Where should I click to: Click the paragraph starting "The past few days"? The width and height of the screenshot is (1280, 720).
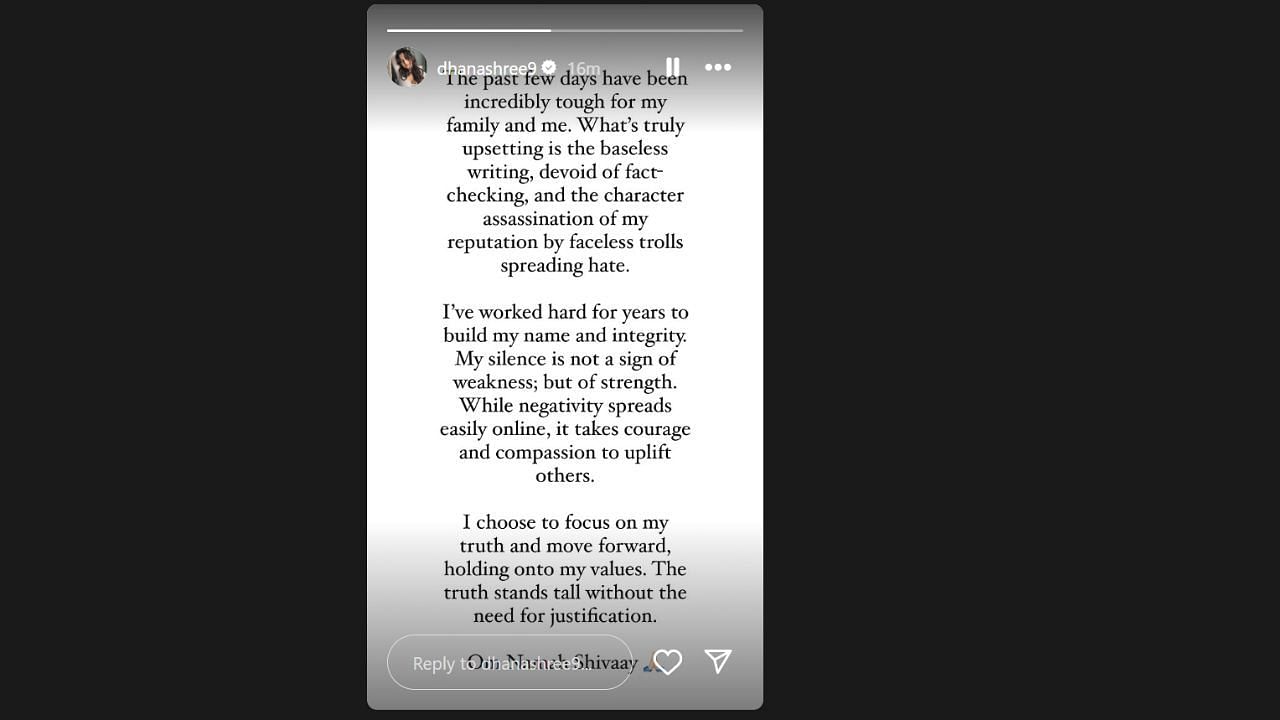pyautogui.click(x=565, y=172)
